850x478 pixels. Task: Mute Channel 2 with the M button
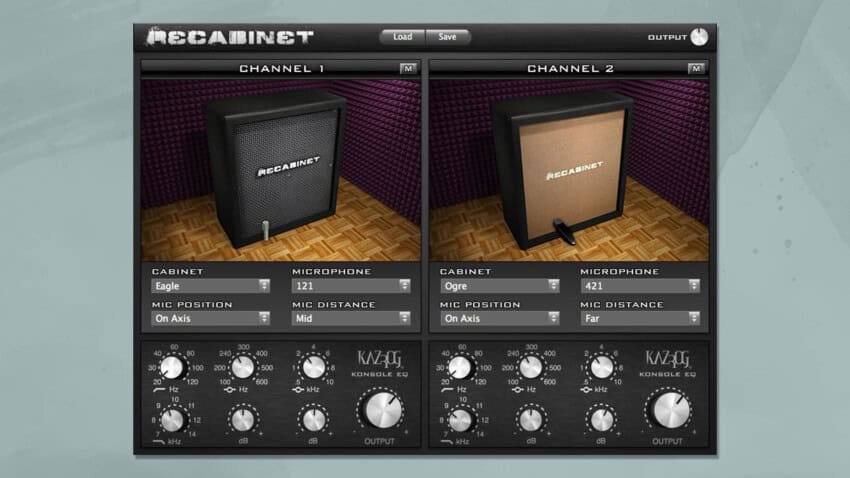[x=696, y=69]
